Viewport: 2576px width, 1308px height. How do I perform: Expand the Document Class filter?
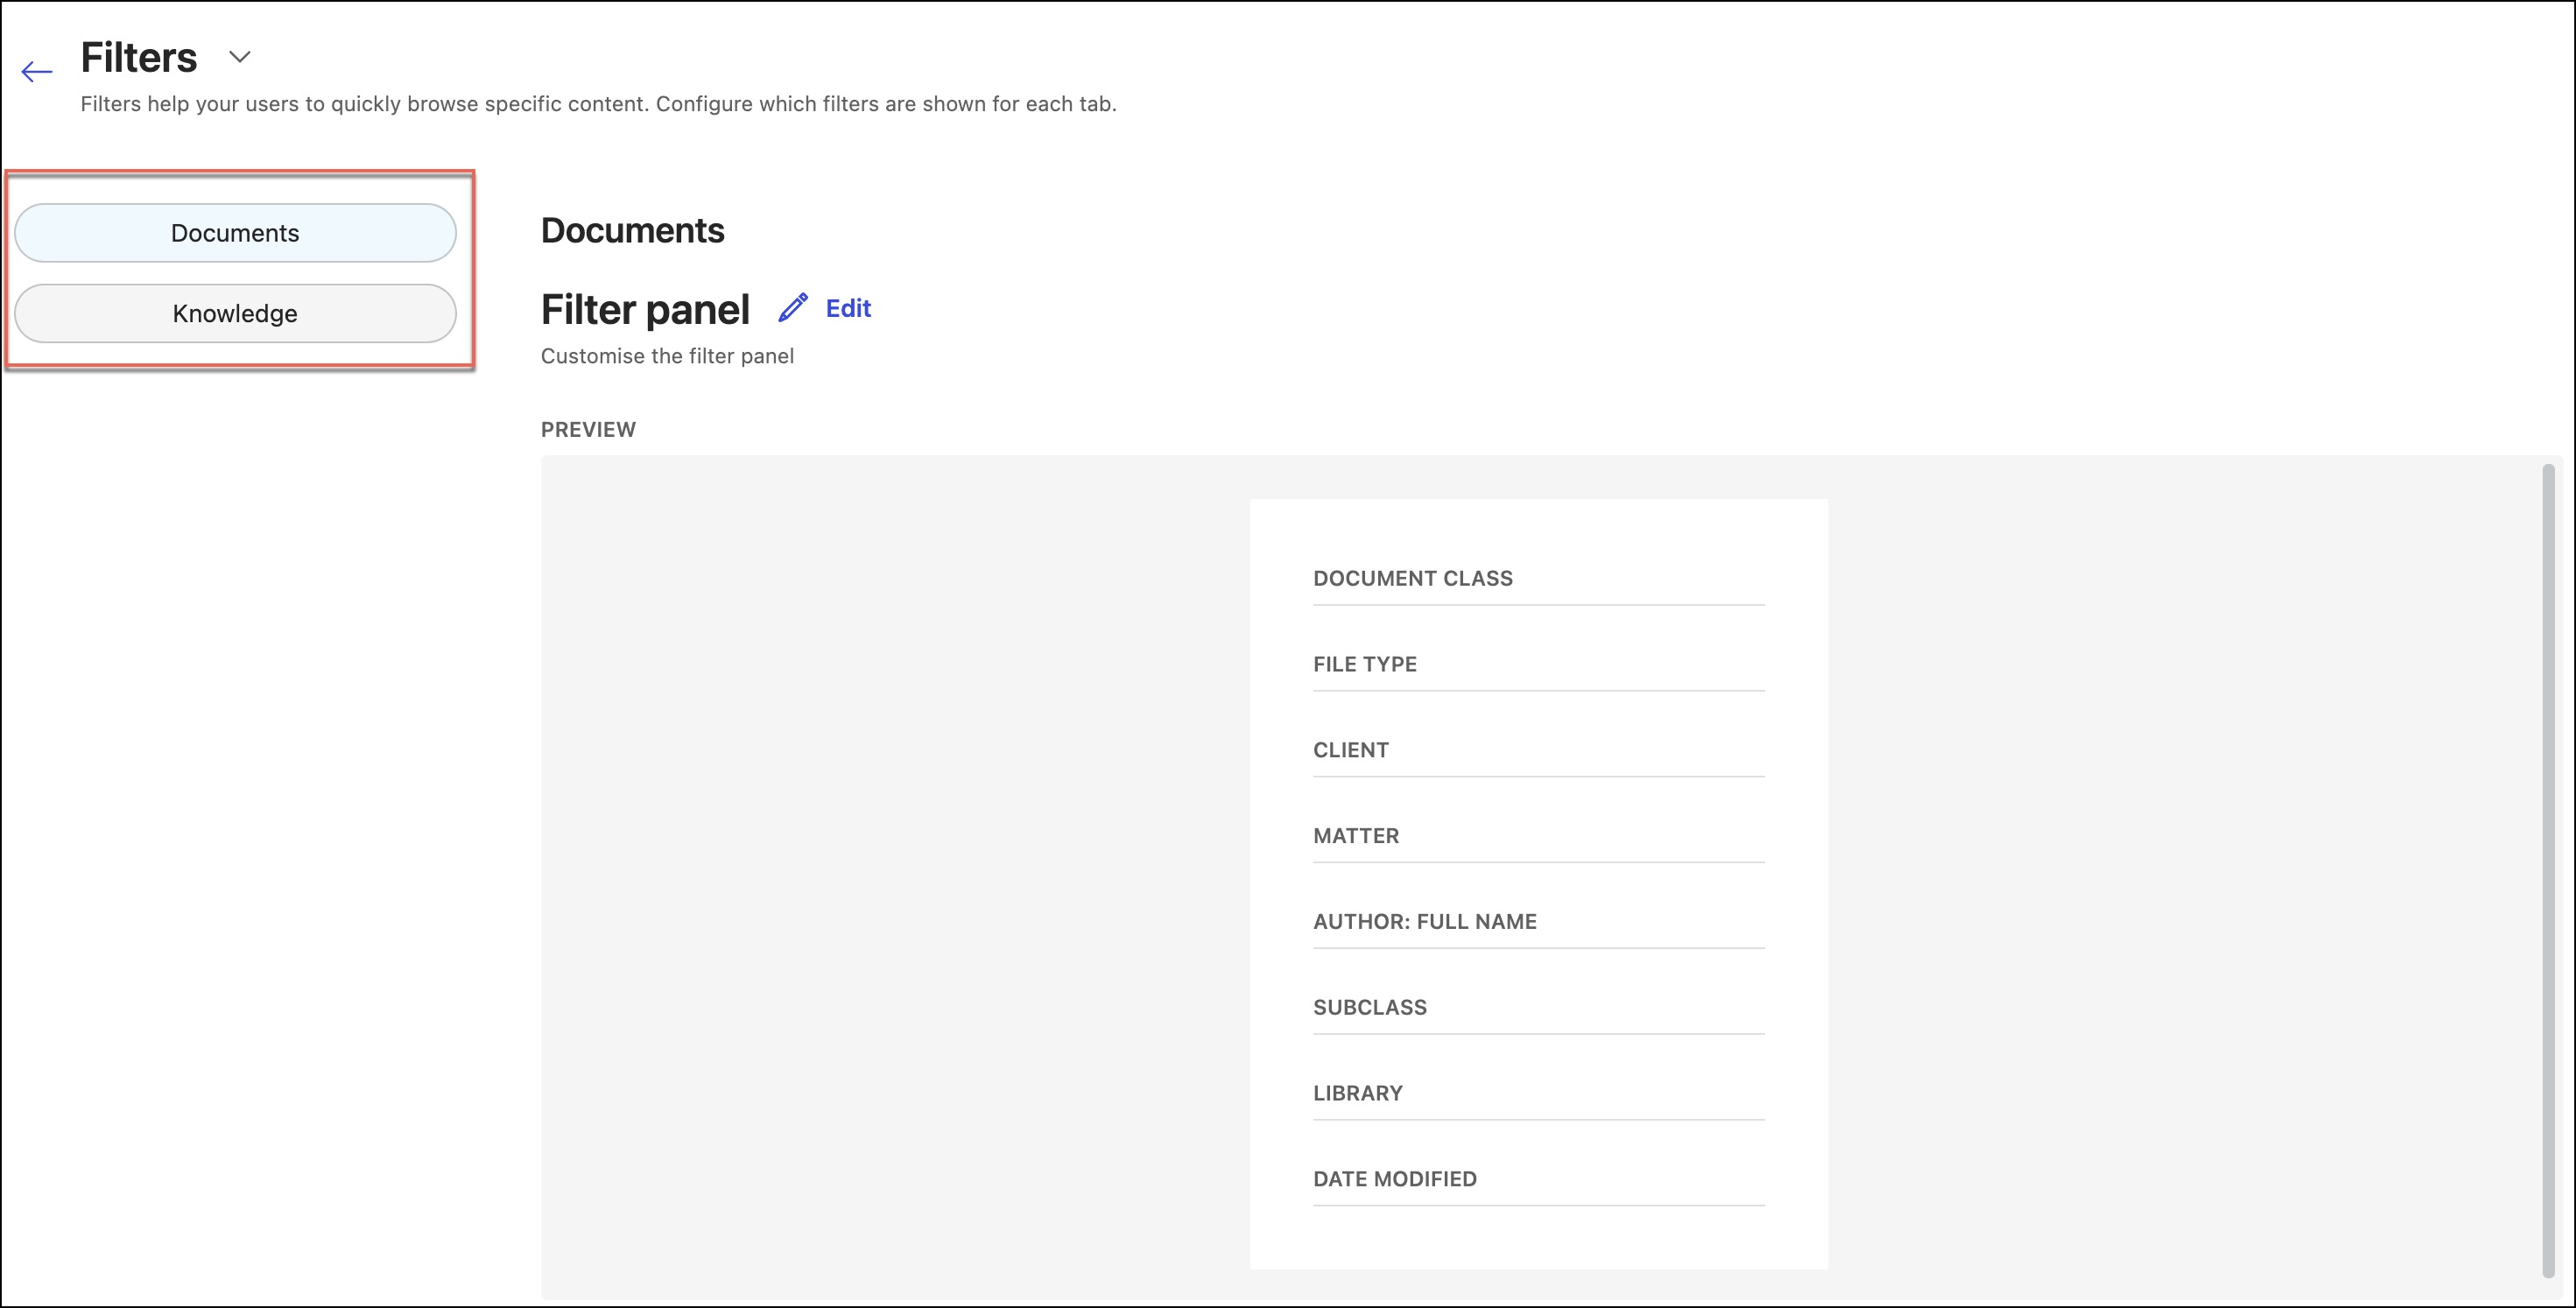tap(1412, 579)
